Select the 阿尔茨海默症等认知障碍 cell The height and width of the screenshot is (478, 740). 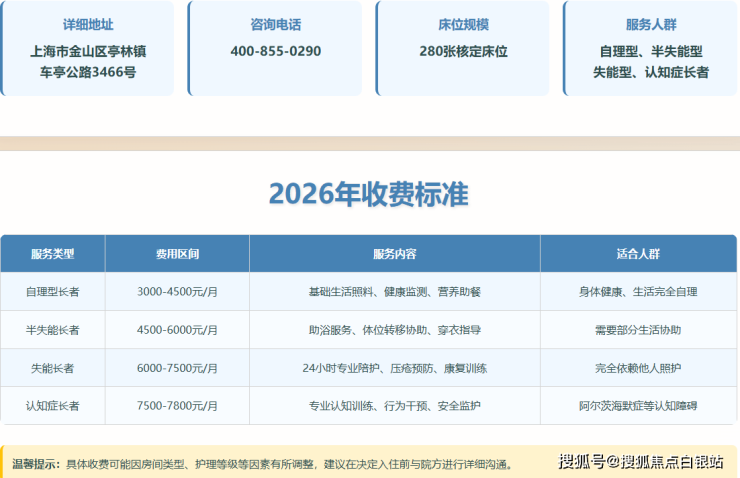click(x=638, y=406)
